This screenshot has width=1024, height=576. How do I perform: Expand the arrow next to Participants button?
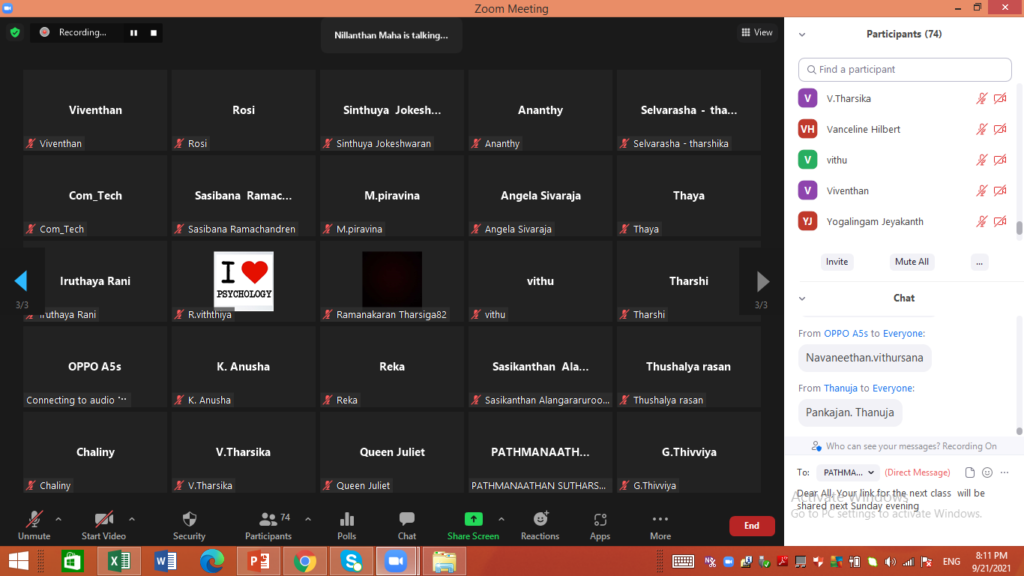(x=308, y=520)
